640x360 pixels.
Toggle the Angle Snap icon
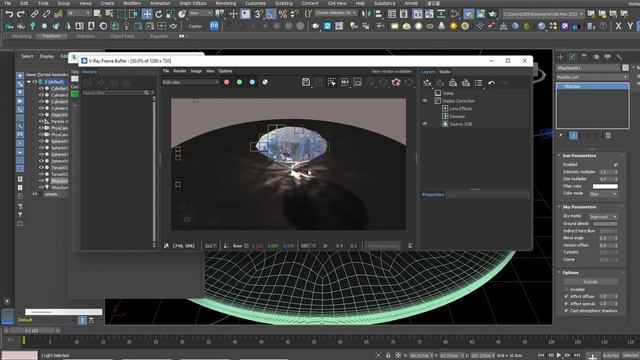click(271, 14)
